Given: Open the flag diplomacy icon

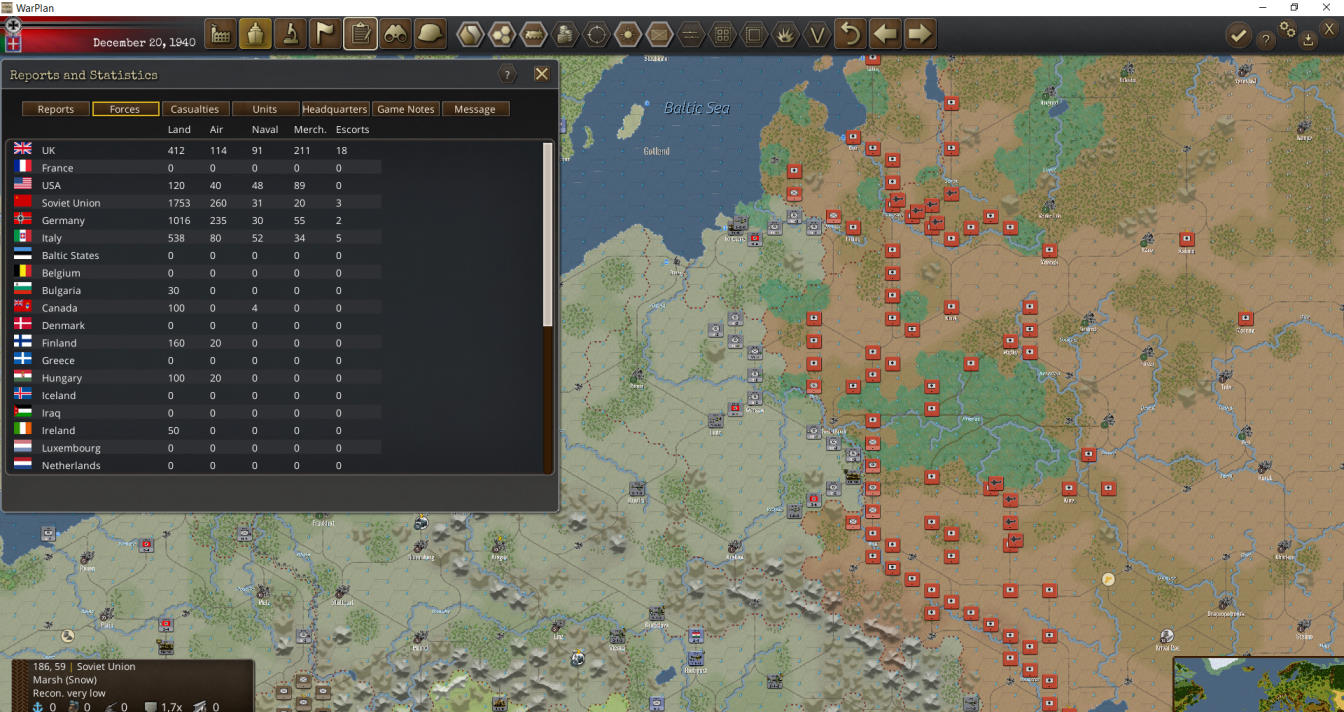Looking at the screenshot, I should (325, 34).
